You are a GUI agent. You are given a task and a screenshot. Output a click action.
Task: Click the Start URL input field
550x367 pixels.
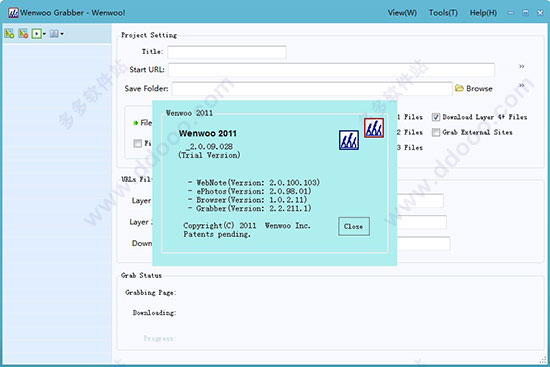[331, 69]
